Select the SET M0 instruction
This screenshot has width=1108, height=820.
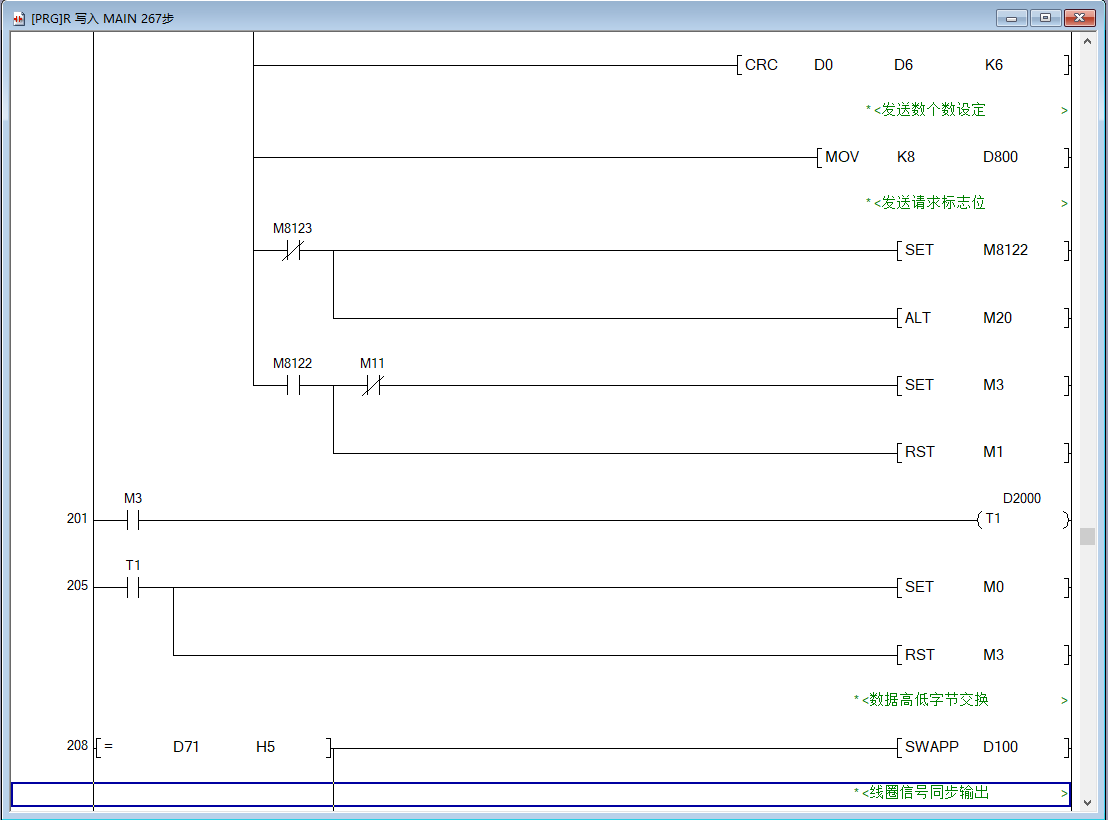click(982, 588)
